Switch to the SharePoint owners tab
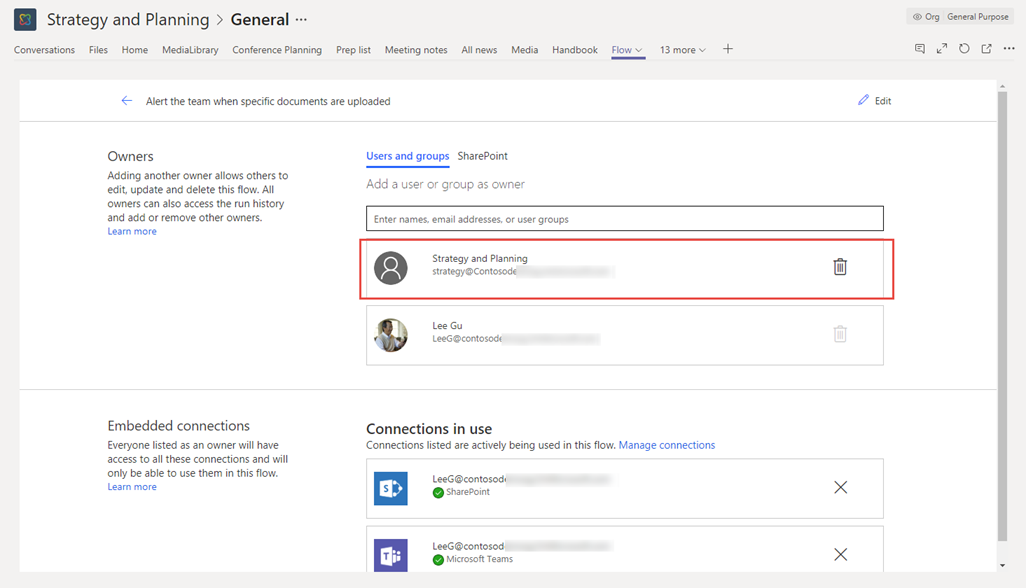The image size is (1026, 588). pyautogui.click(x=482, y=156)
